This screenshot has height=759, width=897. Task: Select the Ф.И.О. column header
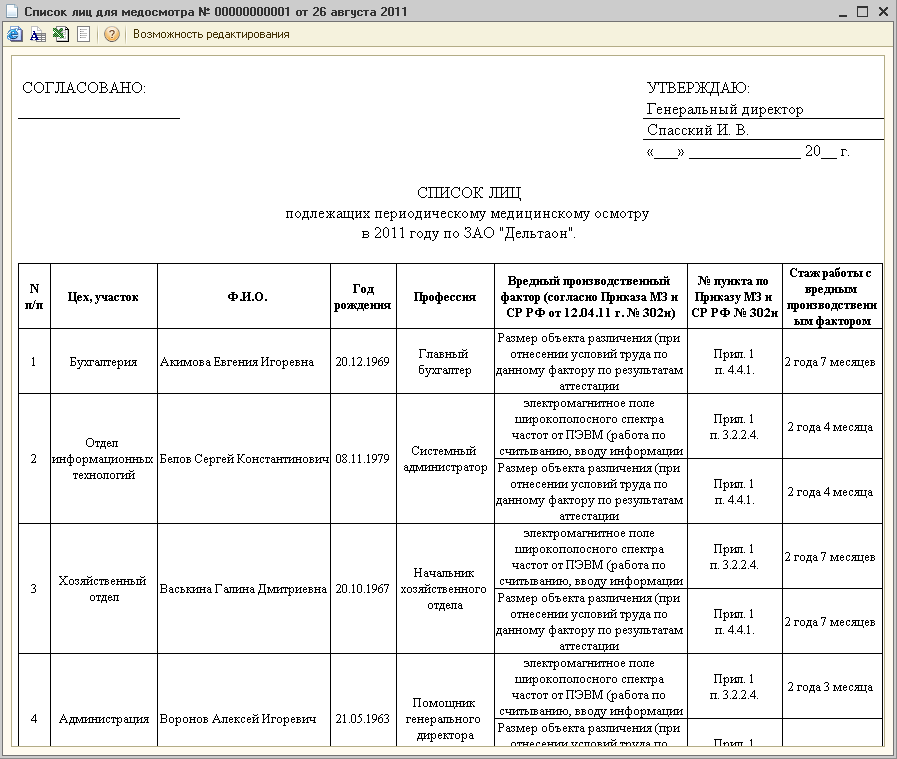244,296
